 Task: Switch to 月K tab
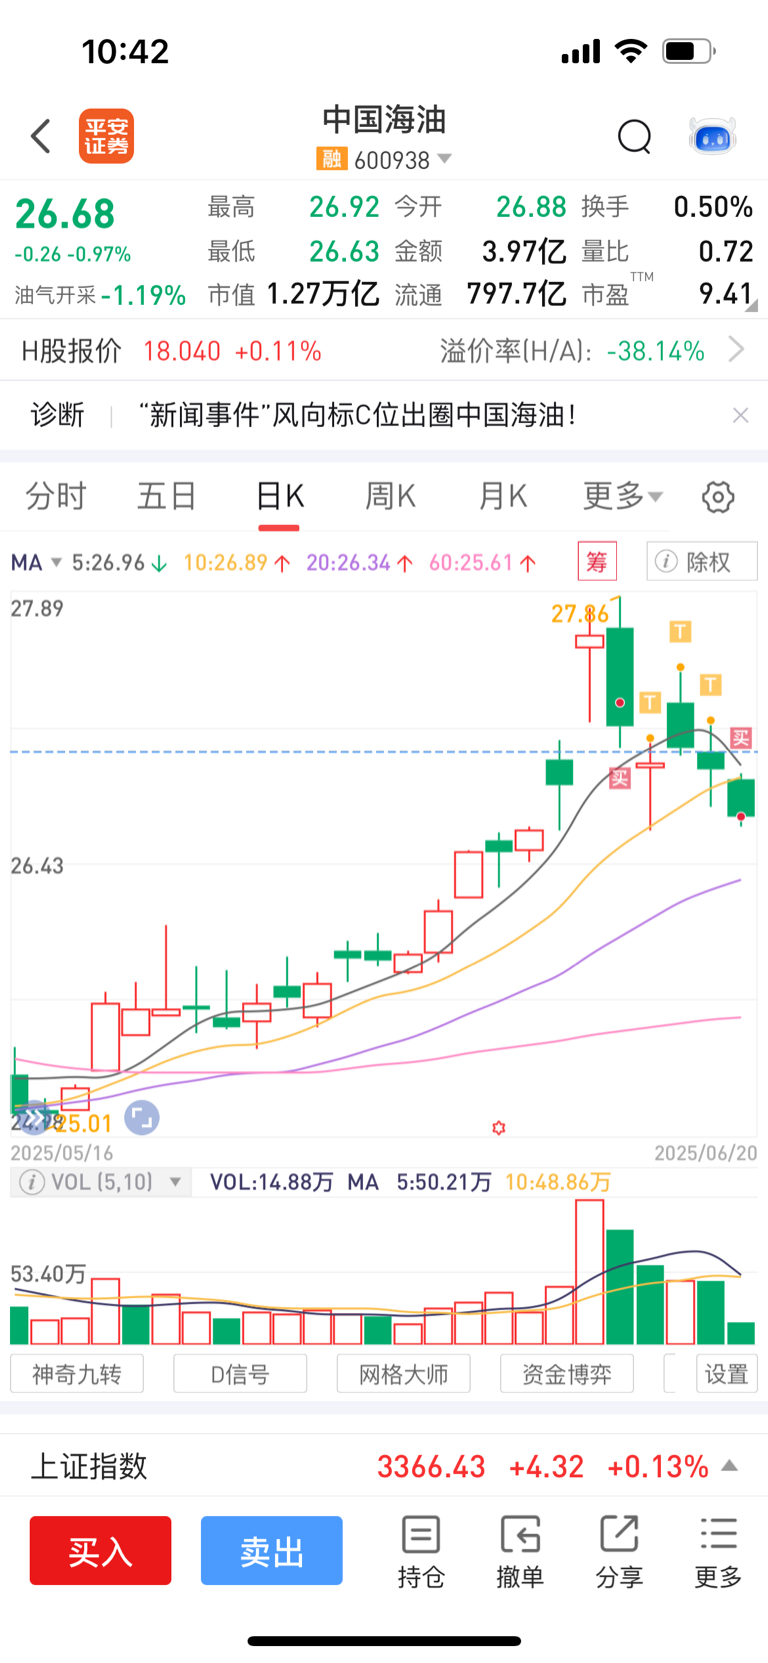pos(502,496)
